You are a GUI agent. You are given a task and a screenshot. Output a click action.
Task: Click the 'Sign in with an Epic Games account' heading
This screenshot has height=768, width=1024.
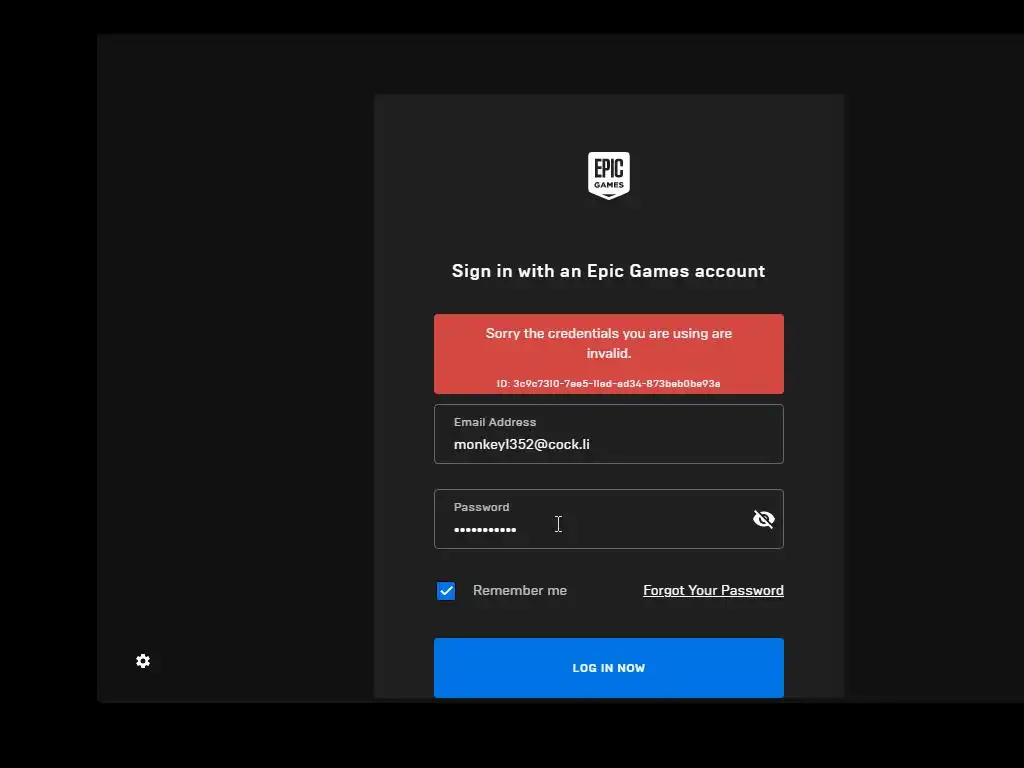coord(609,271)
